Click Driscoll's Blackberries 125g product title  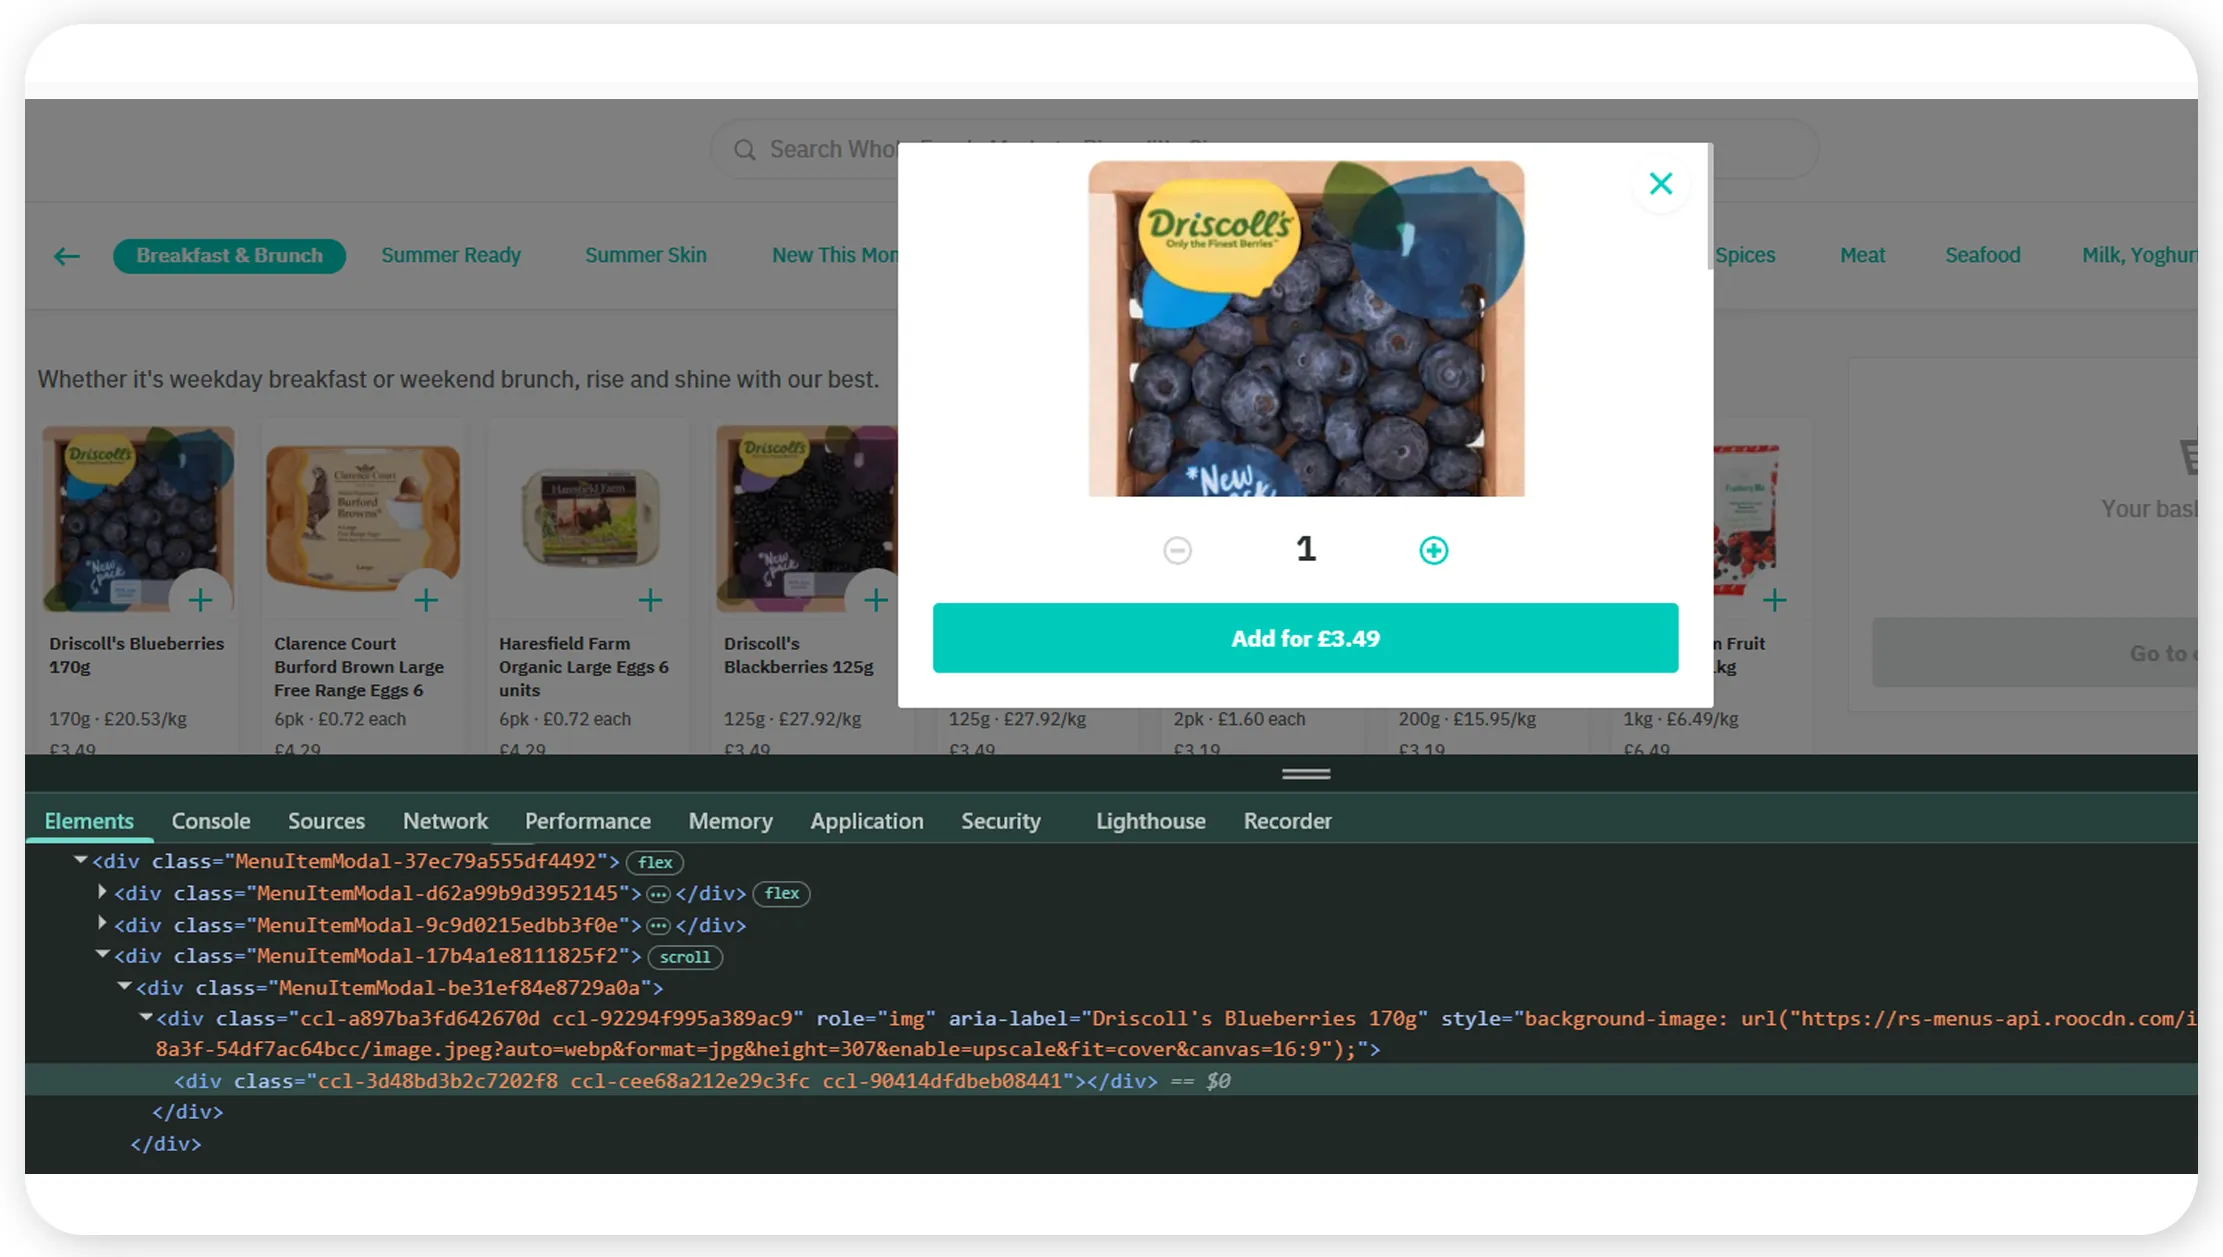(799, 655)
